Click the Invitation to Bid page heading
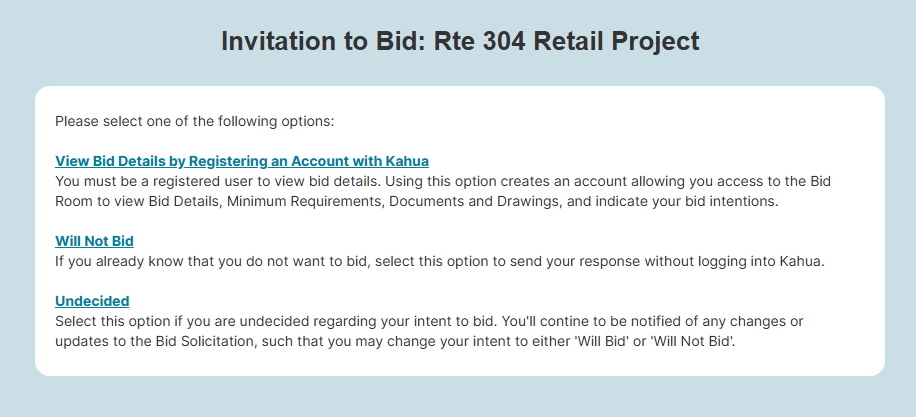The width and height of the screenshot is (916, 417). click(459, 41)
